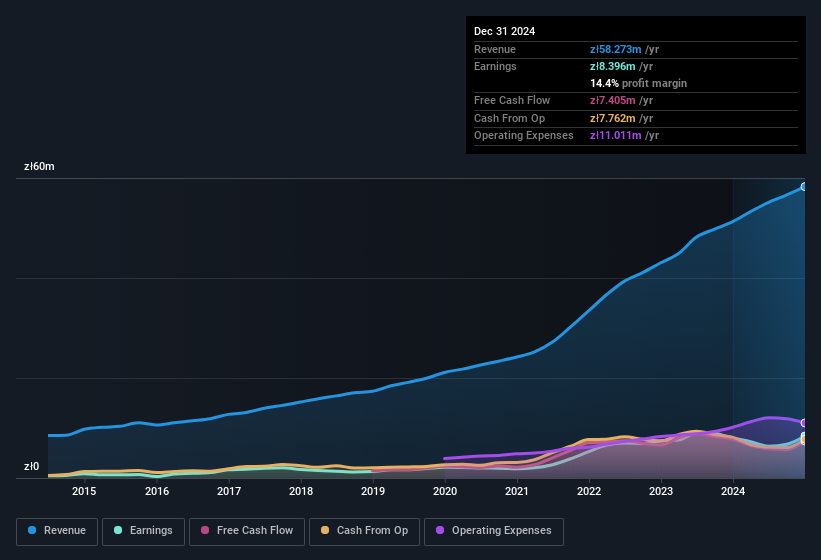Viewport: 821px width, 560px height.
Task: Toggle the Revenue legend button
Action: (57, 531)
